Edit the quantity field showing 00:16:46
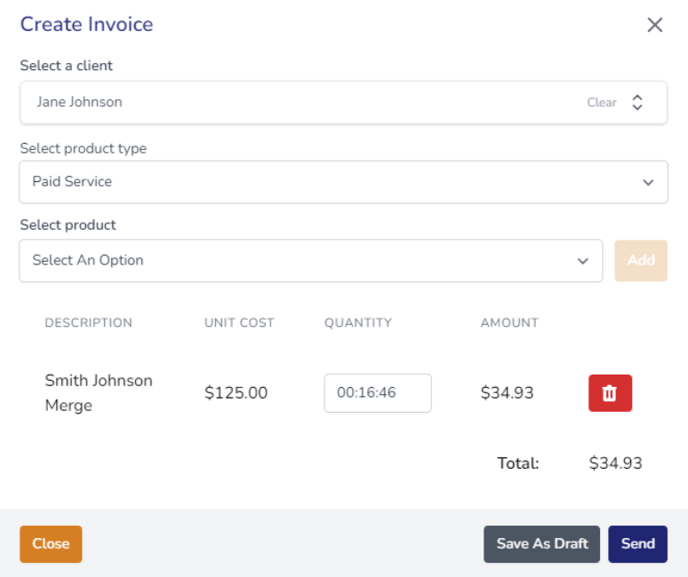Viewport: 688px width, 577px height. (x=377, y=393)
